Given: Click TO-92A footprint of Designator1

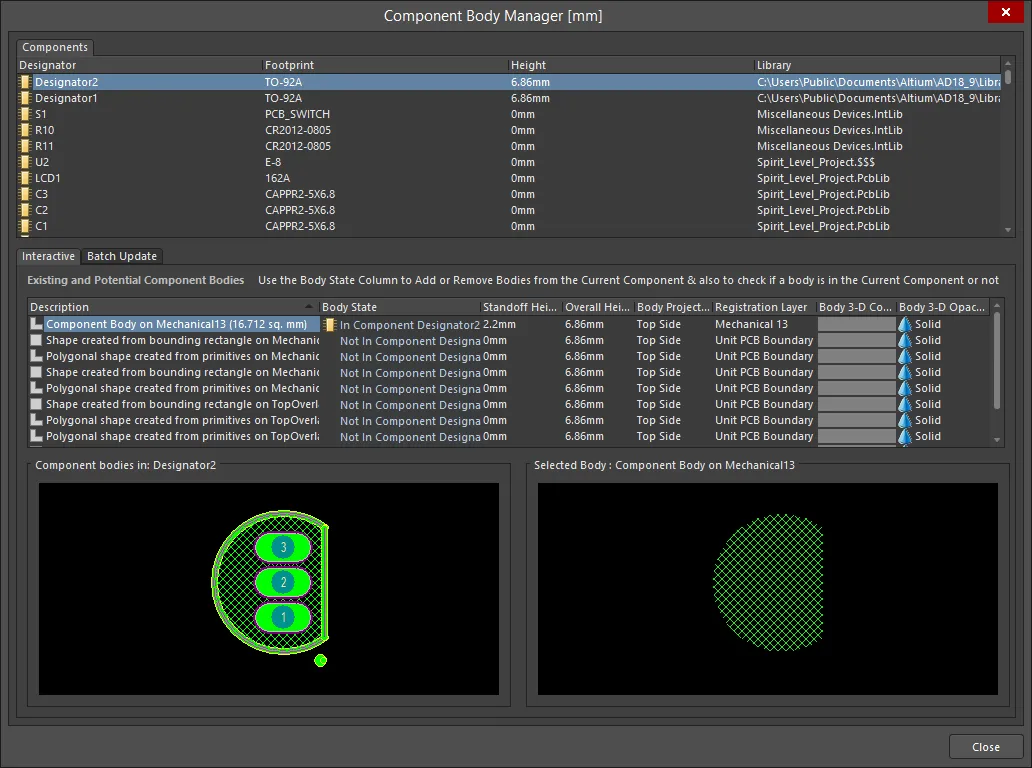Looking at the screenshot, I should [x=284, y=98].
